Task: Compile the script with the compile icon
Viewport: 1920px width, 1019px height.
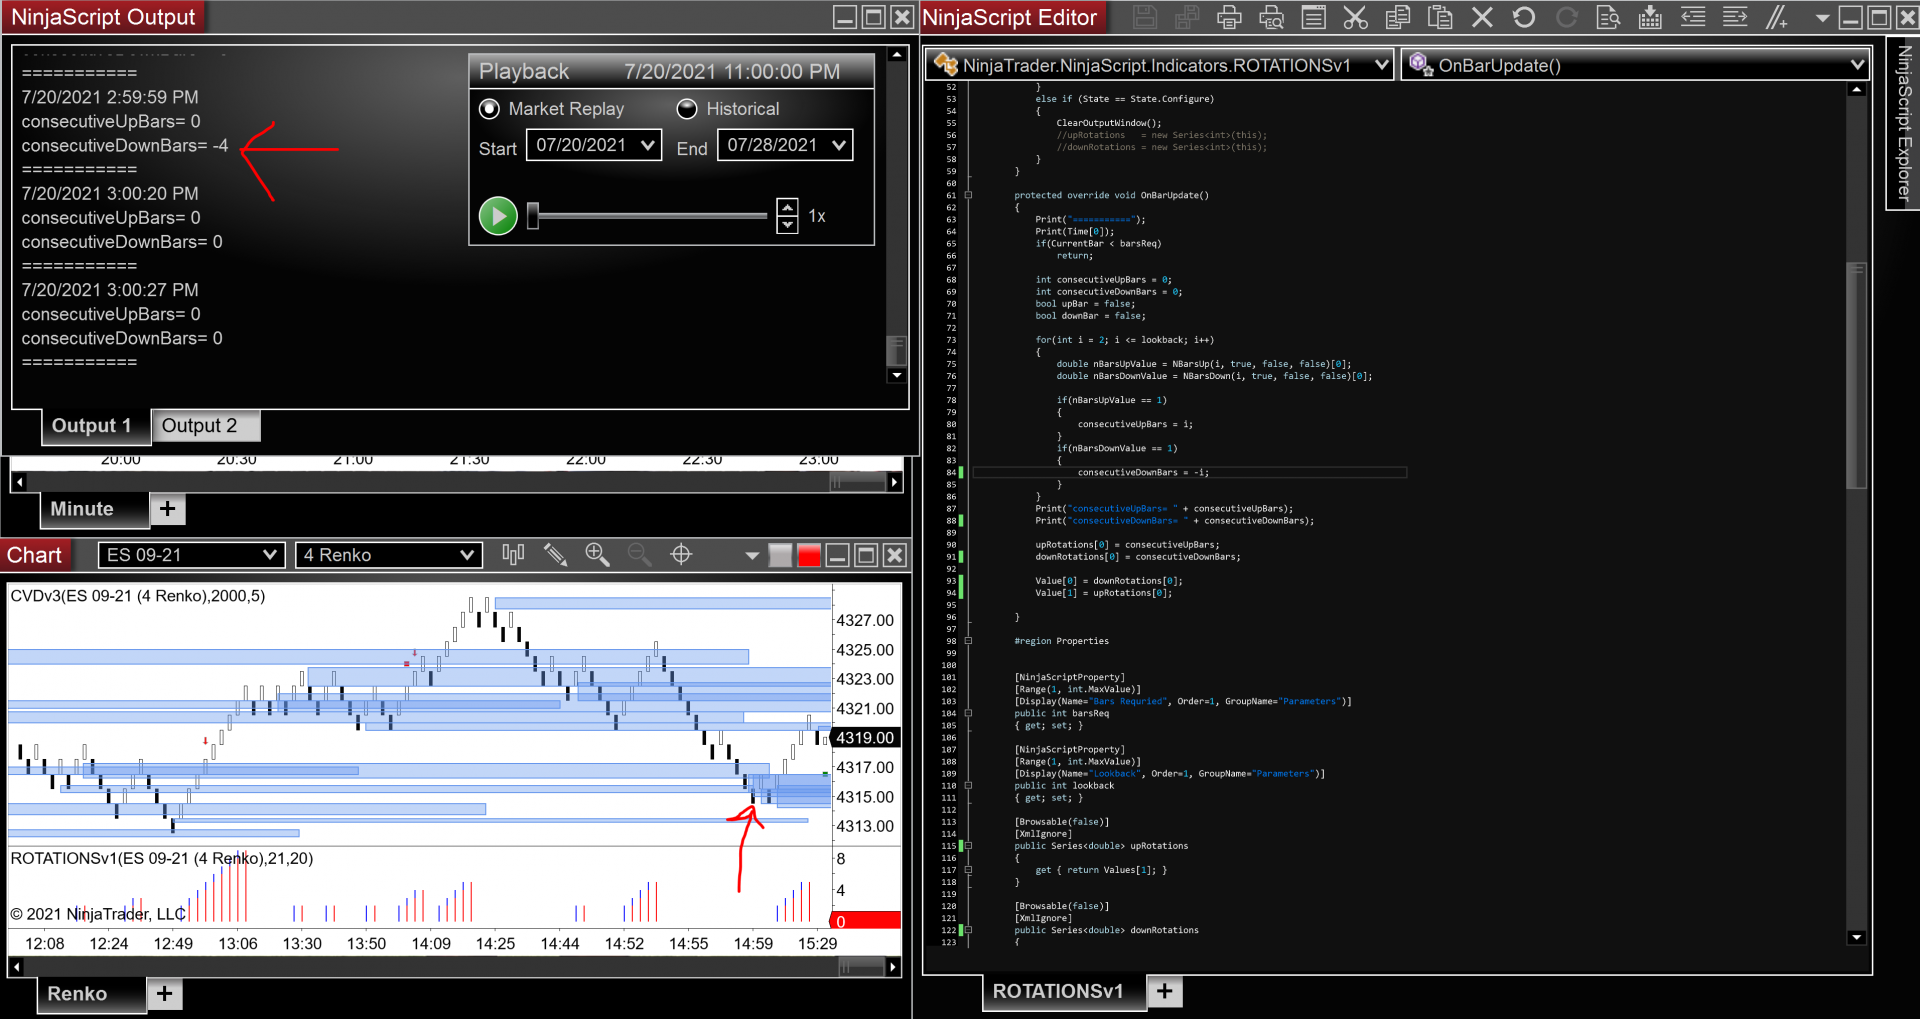Action: (x=1650, y=17)
